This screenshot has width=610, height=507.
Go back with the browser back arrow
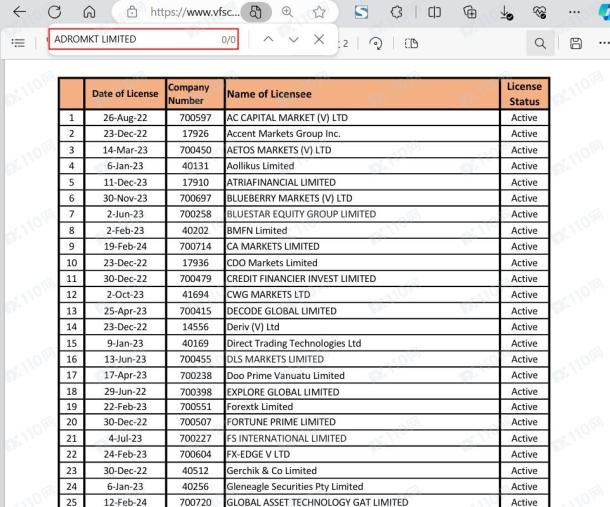[x=19, y=12]
